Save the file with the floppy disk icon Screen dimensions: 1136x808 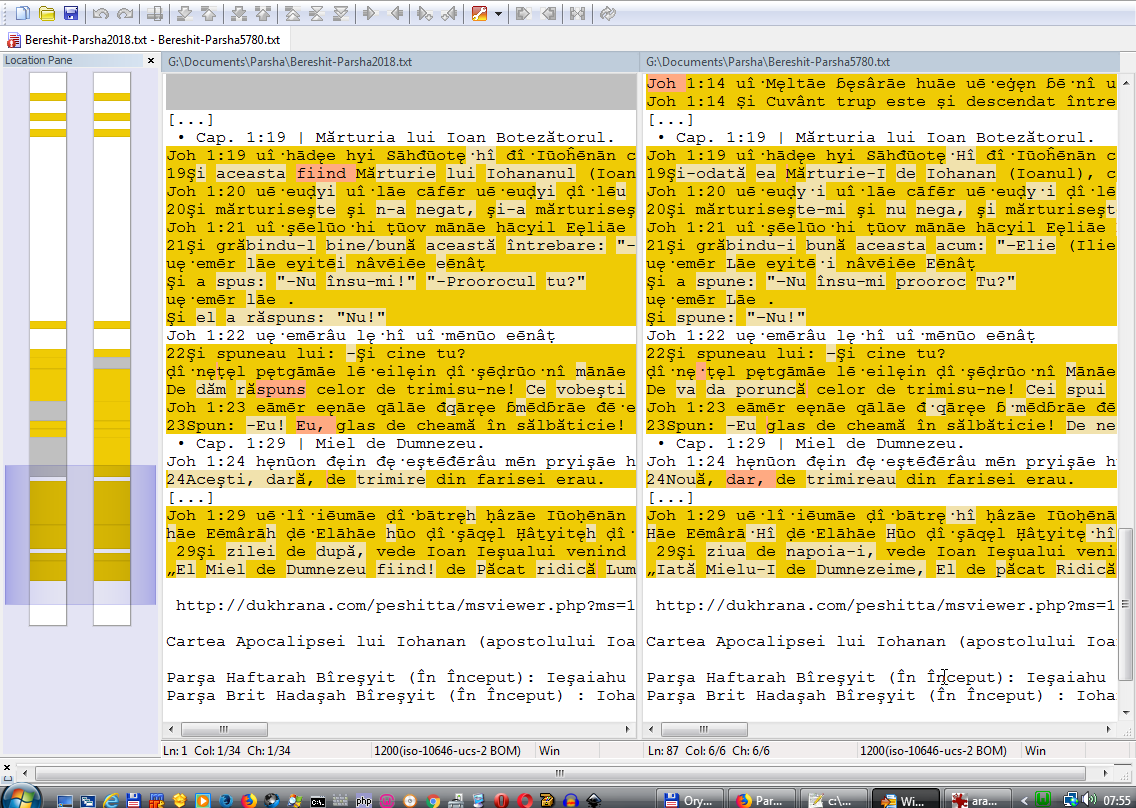[x=71, y=14]
